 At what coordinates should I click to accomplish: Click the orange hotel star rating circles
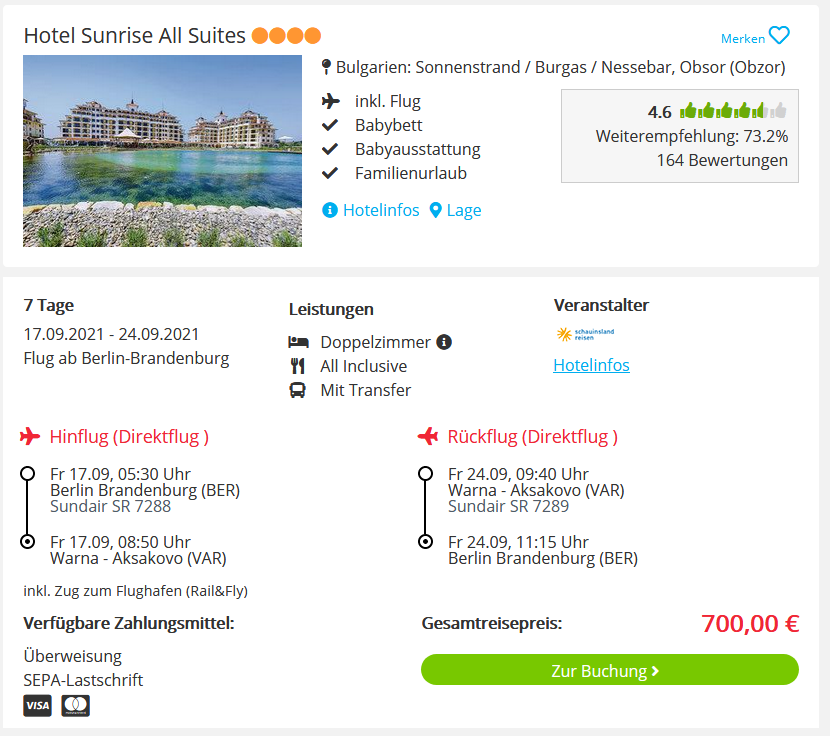point(286,35)
